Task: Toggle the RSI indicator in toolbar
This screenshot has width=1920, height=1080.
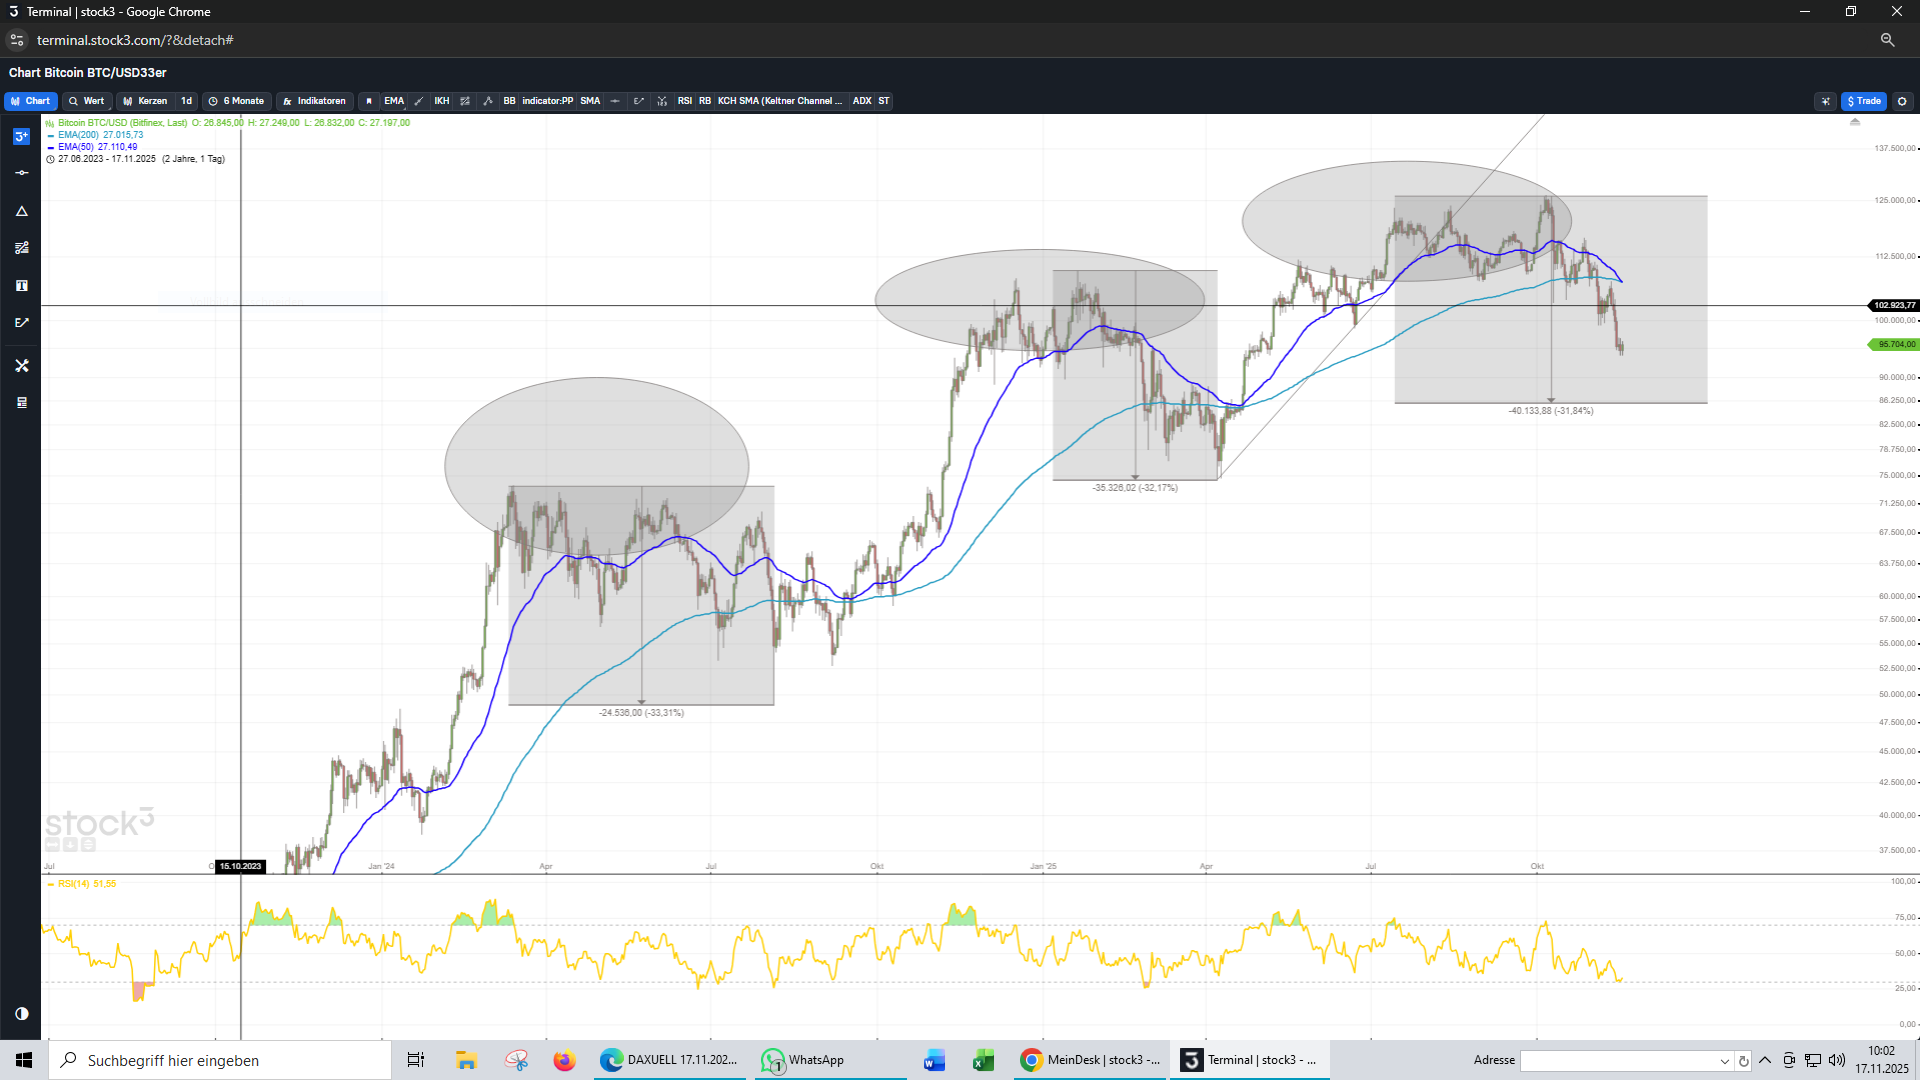Action: [x=684, y=101]
